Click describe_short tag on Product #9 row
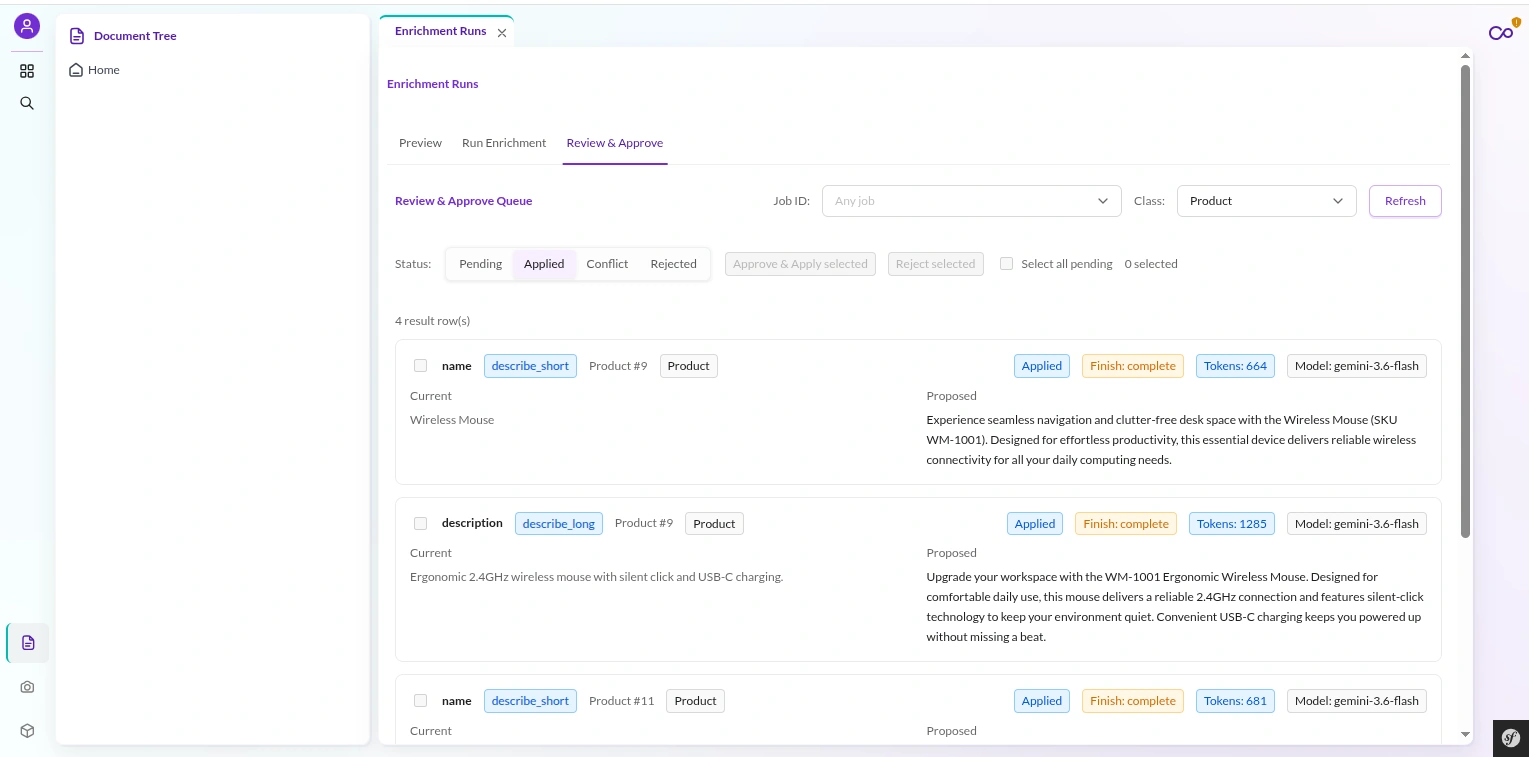This screenshot has width=1529, height=757. [530, 366]
